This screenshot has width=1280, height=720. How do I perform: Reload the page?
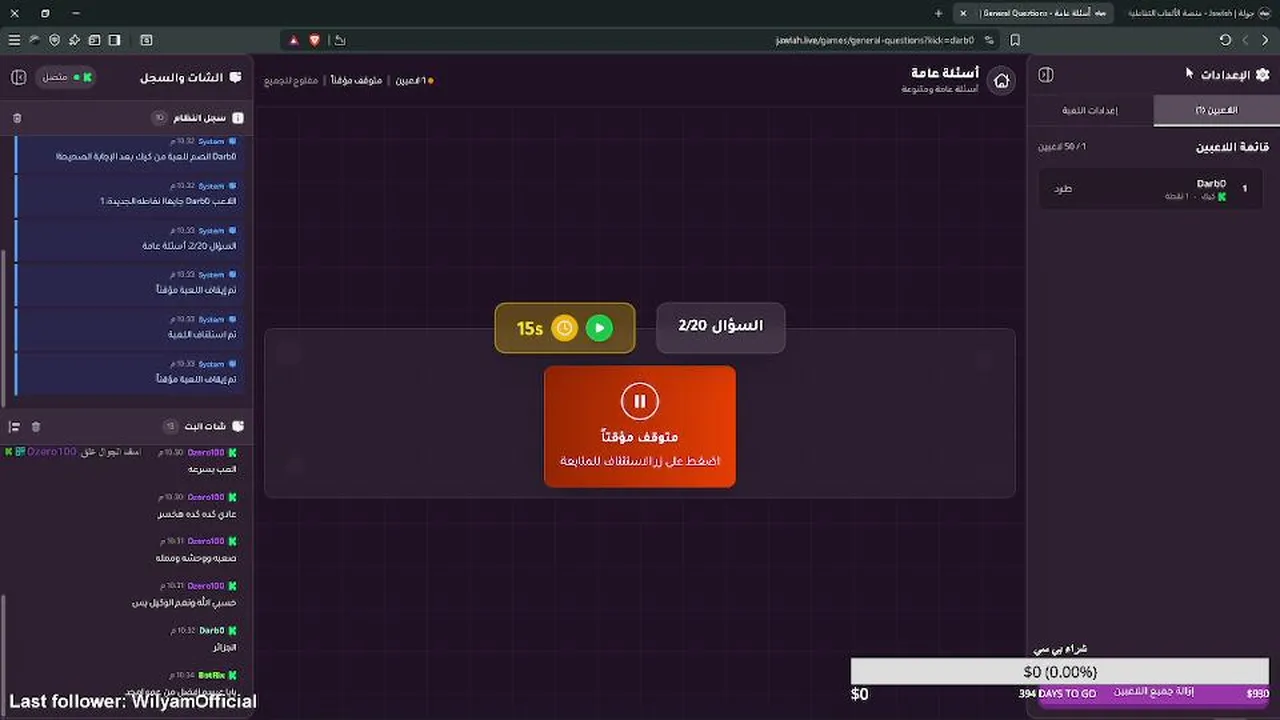(x=1225, y=40)
